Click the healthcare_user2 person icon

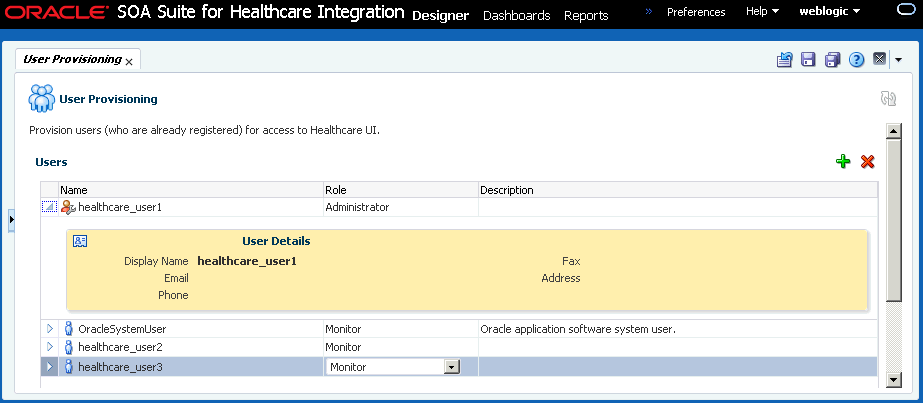pyautogui.click(x=68, y=347)
